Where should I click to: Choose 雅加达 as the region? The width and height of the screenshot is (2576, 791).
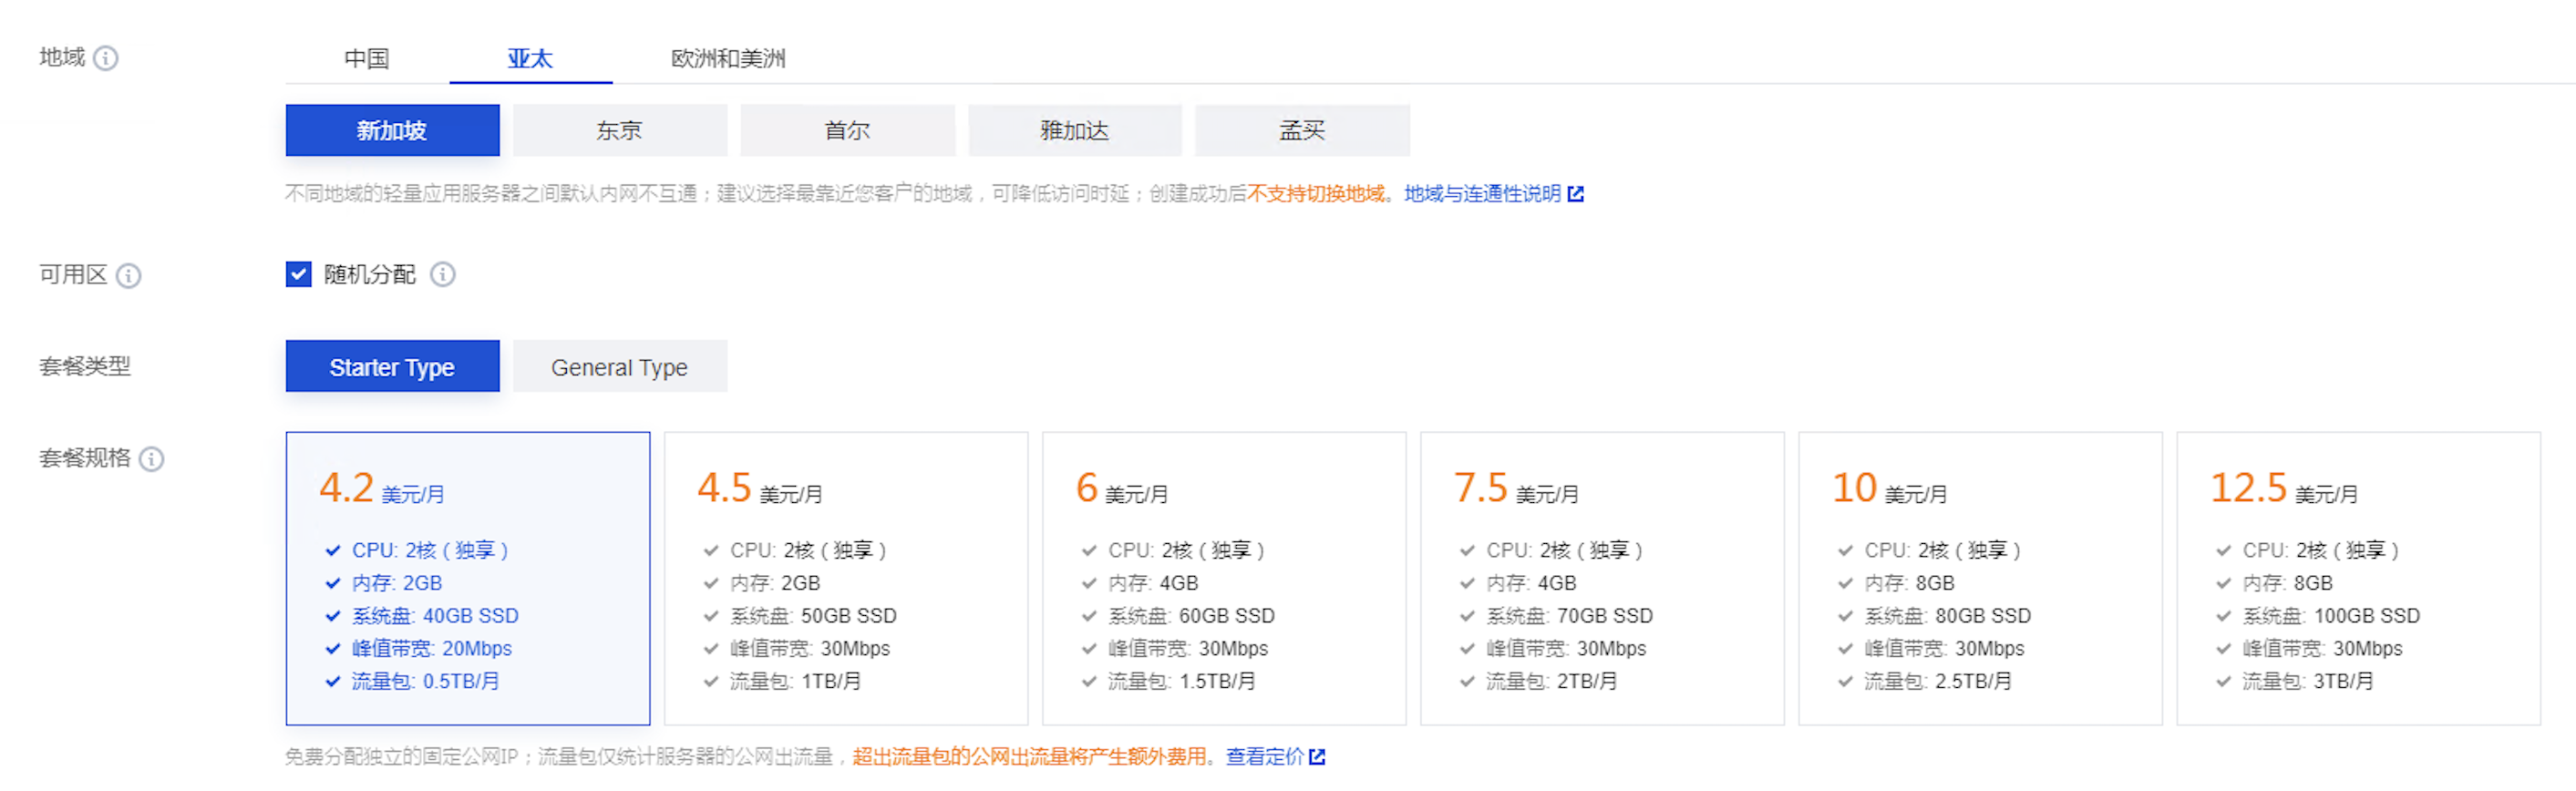click(x=1074, y=130)
